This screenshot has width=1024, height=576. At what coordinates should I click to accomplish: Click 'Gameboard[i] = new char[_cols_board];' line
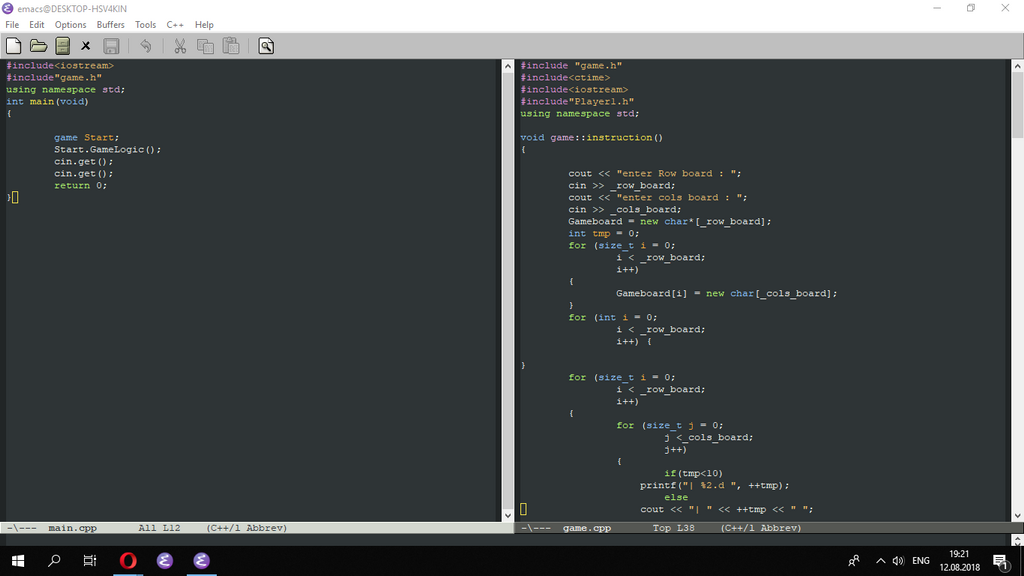tap(726, 294)
